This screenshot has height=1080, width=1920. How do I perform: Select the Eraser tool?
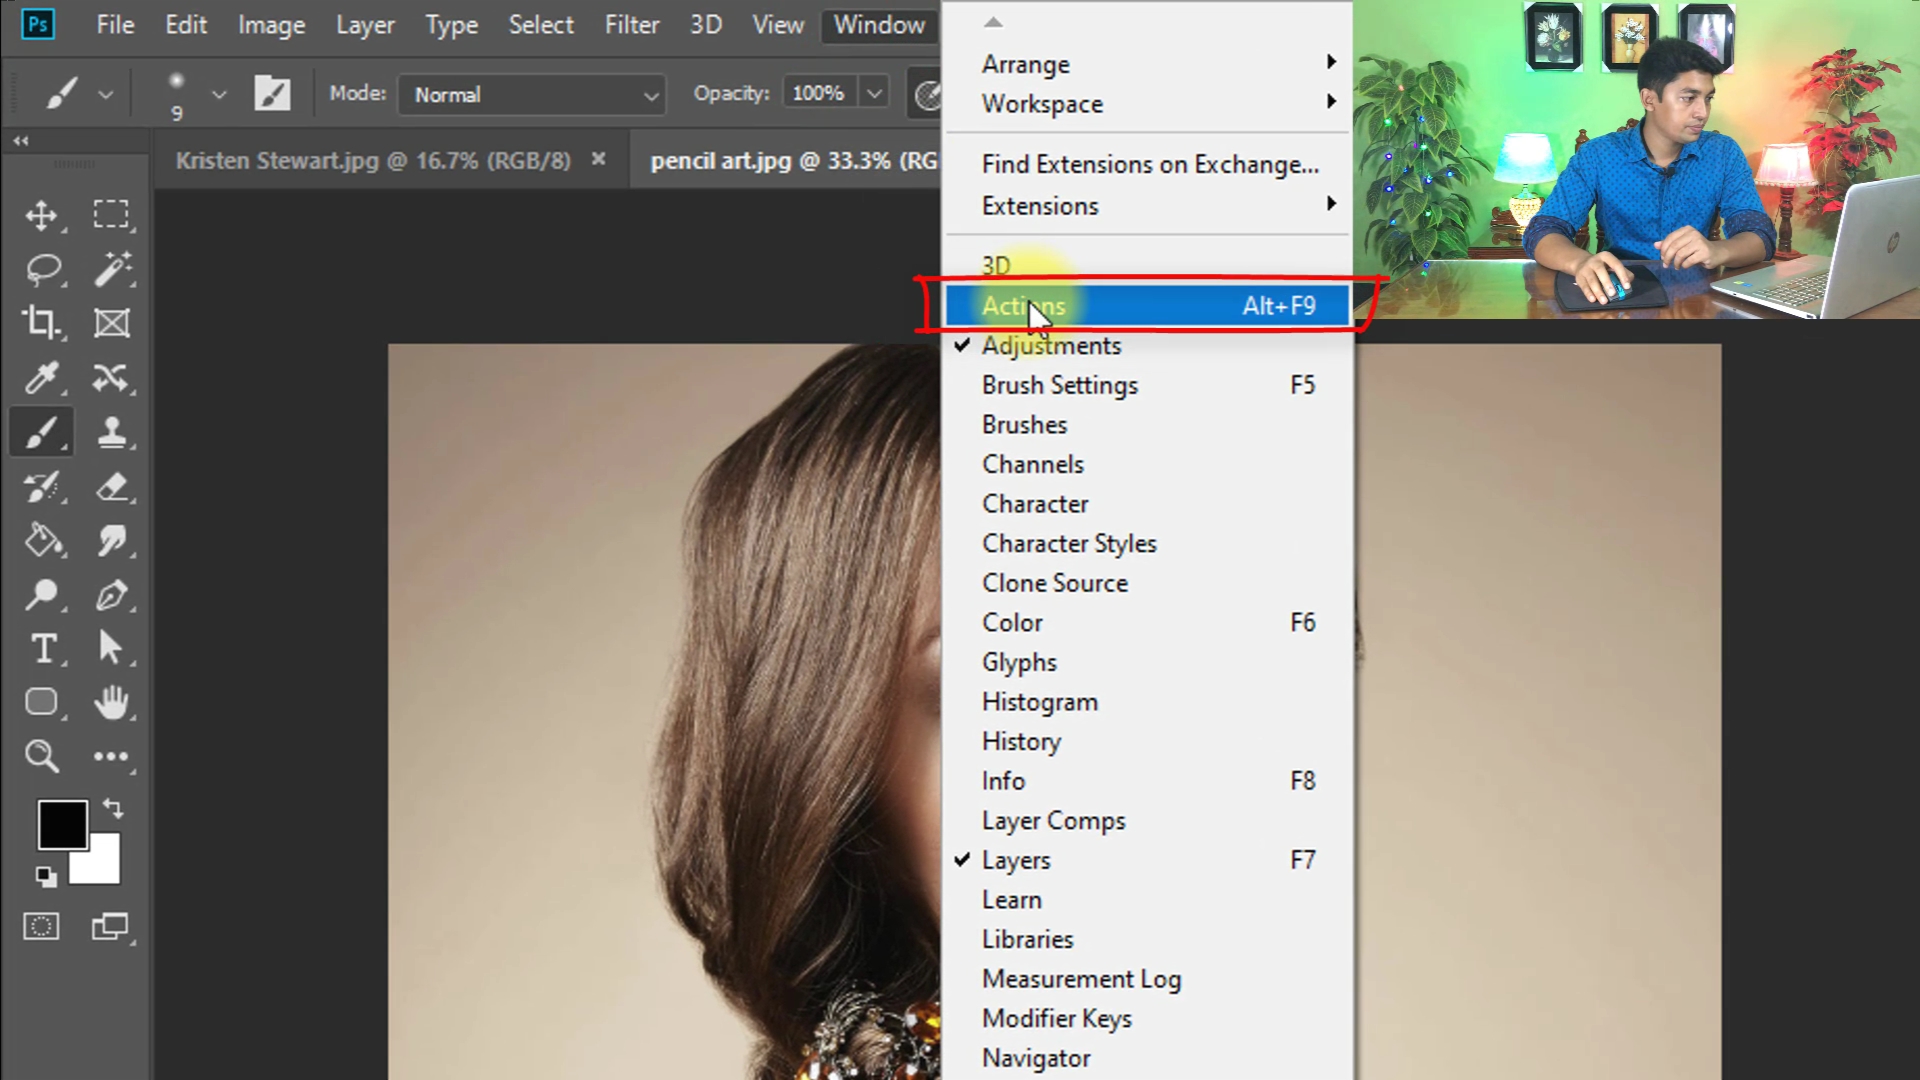[x=111, y=487]
